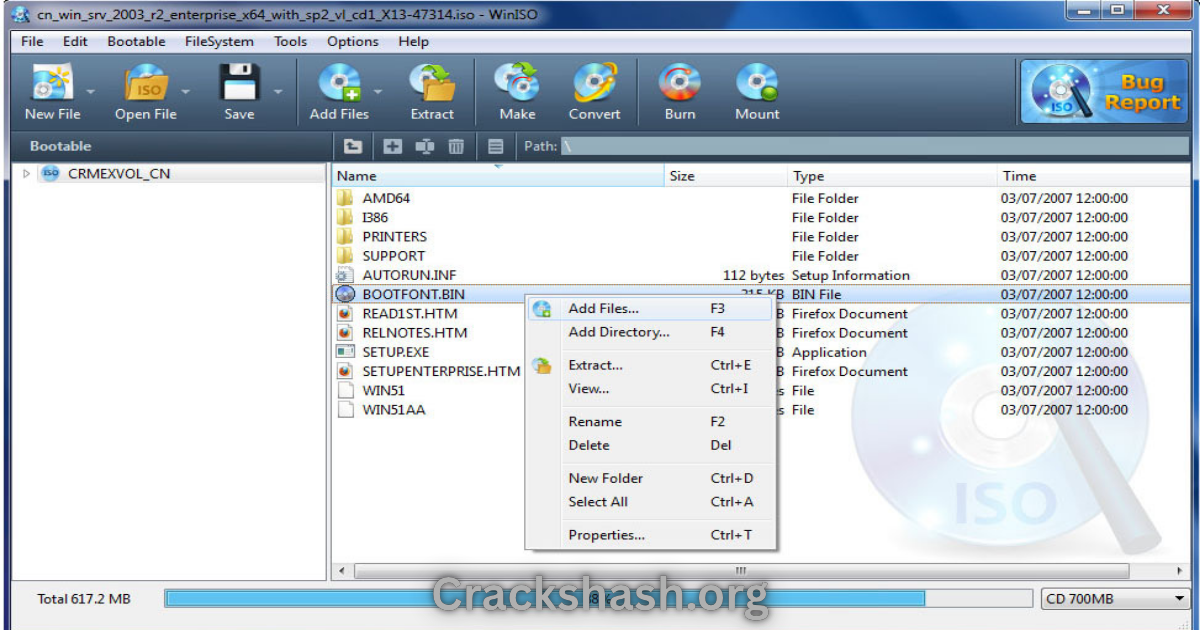Click the SETUP.EXE application icon
1200x630 pixels.
(x=345, y=351)
